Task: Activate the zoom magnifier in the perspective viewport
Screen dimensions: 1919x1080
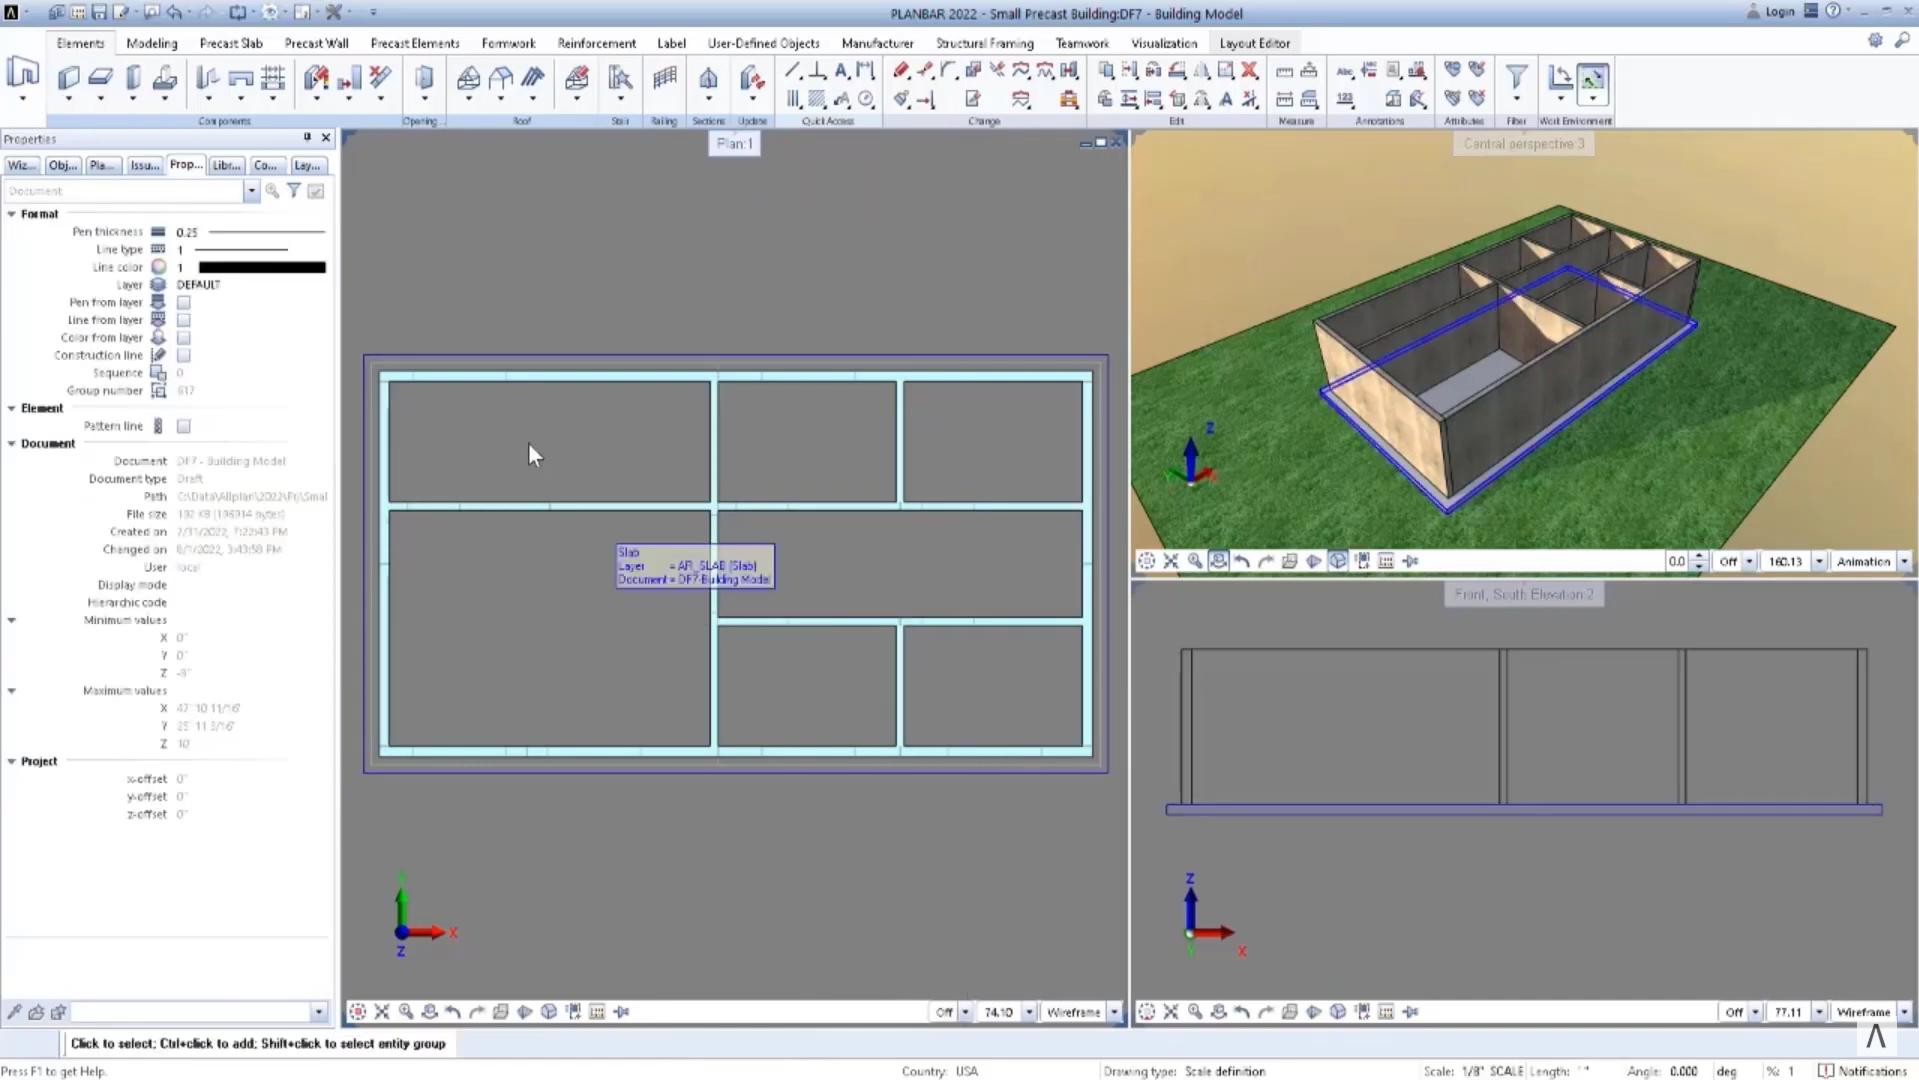Action: coord(1196,561)
